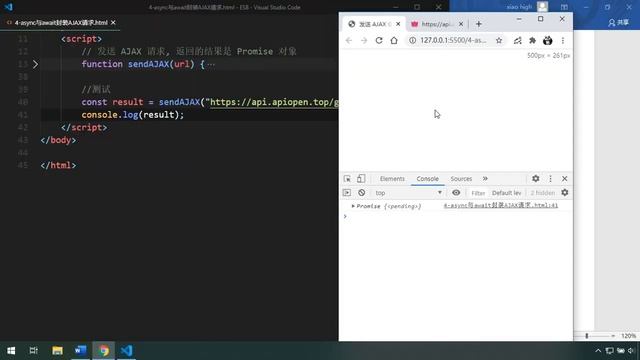Screen dimensions: 640x360
Task: Click the panda profile avatar in Chrome
Action: (548, 40)
